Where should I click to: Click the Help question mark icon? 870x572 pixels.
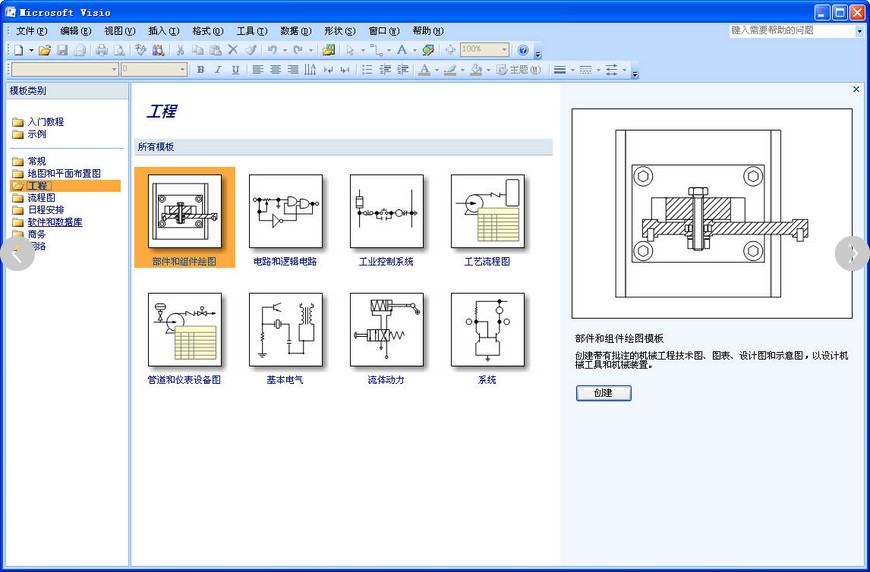pyautogui.click(x=523, y=50)
